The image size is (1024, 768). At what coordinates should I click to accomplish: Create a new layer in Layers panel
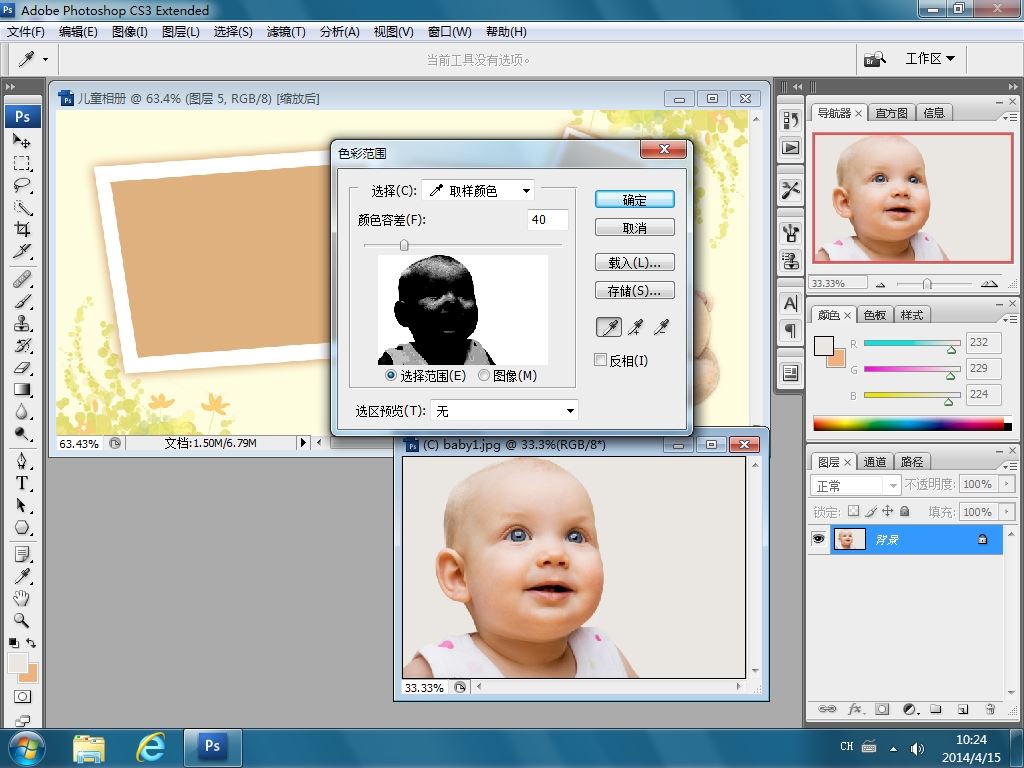click(963, 709)
